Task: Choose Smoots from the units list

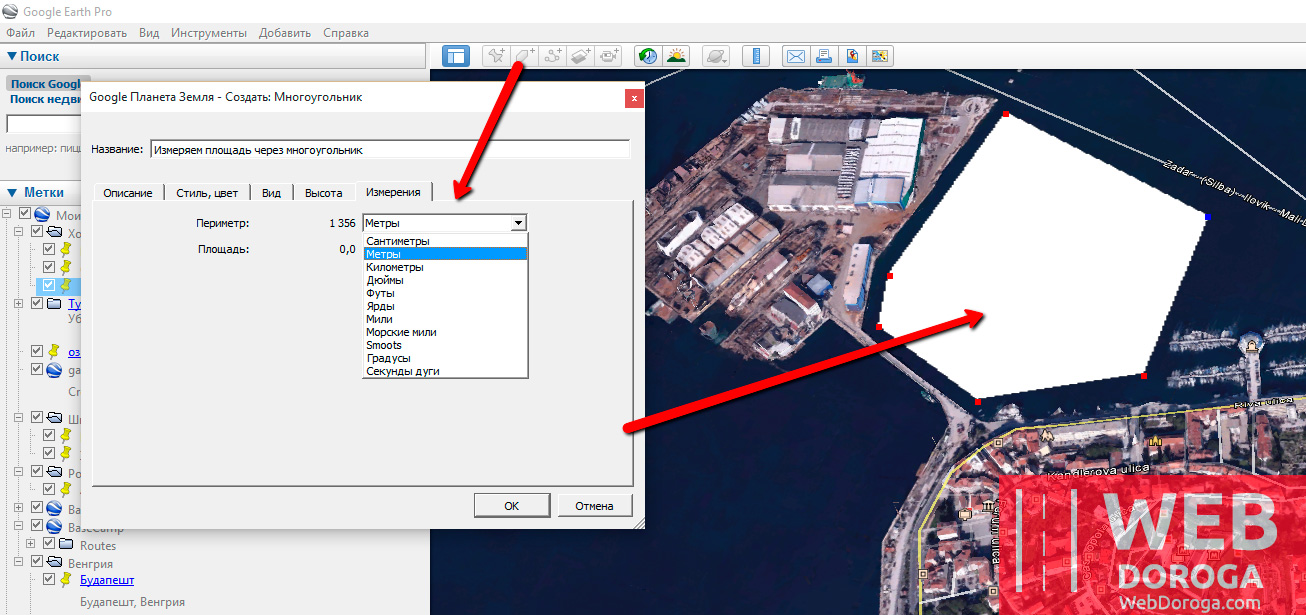Action: 445,345
